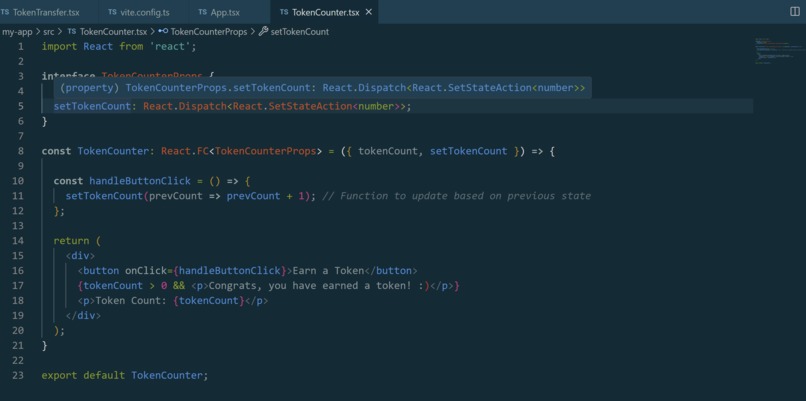Switch to the App.tsx tab
The height and width of the screenshot is (401, 806).
point(224,12)
